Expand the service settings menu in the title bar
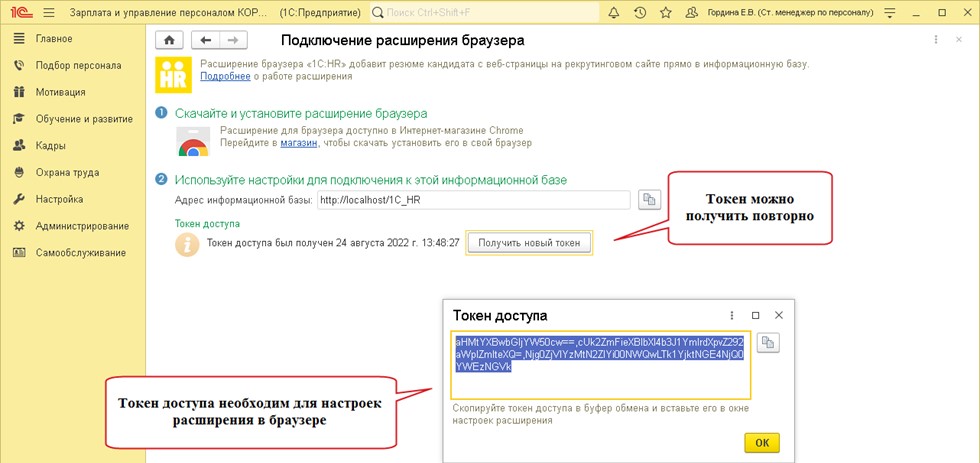Image resolution: width=980 pixels, height=463 pixels. click(x=891, y=12)
